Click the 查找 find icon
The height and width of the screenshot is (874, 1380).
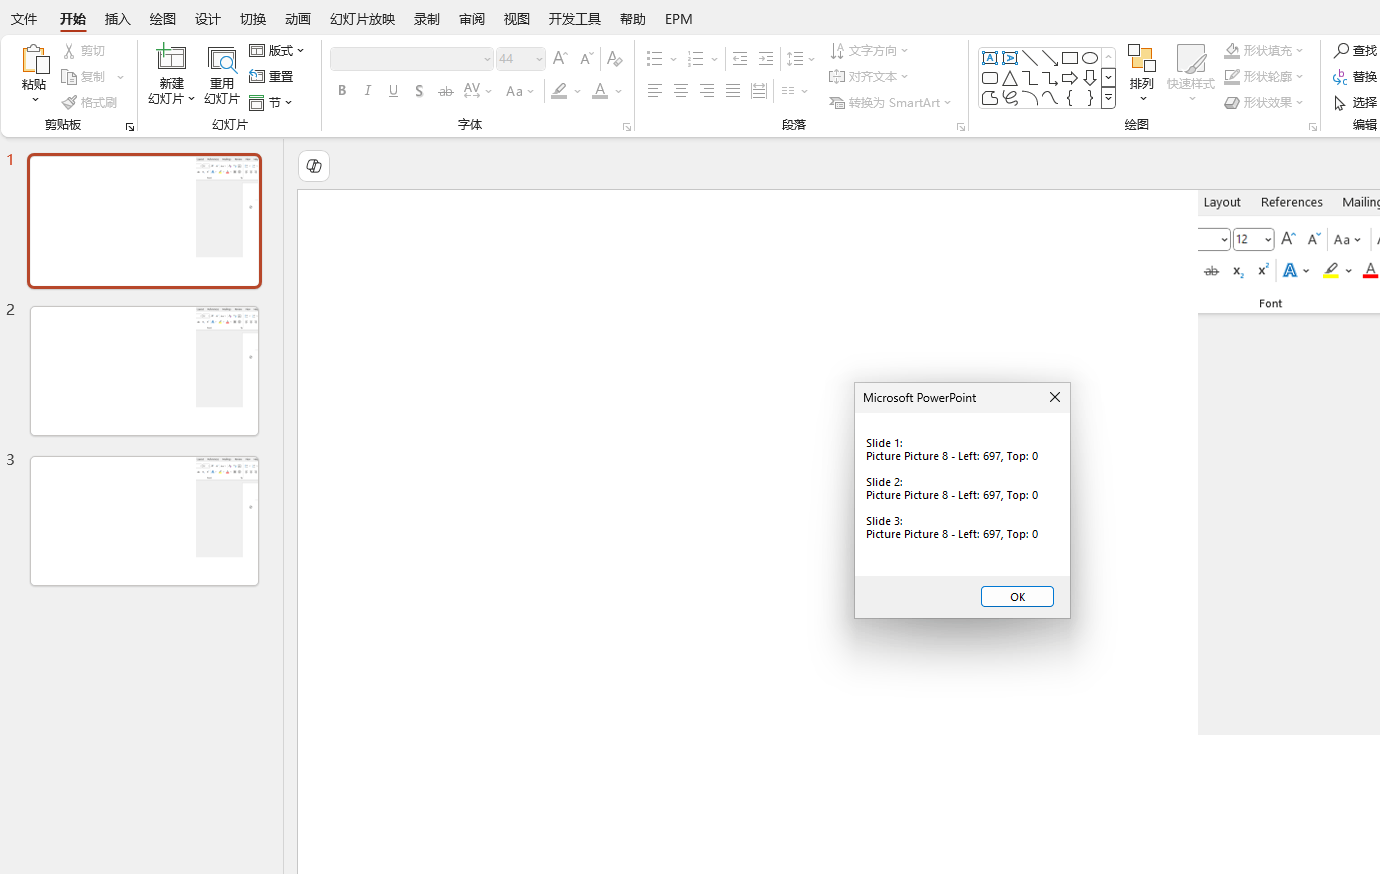coord(1355,50)
